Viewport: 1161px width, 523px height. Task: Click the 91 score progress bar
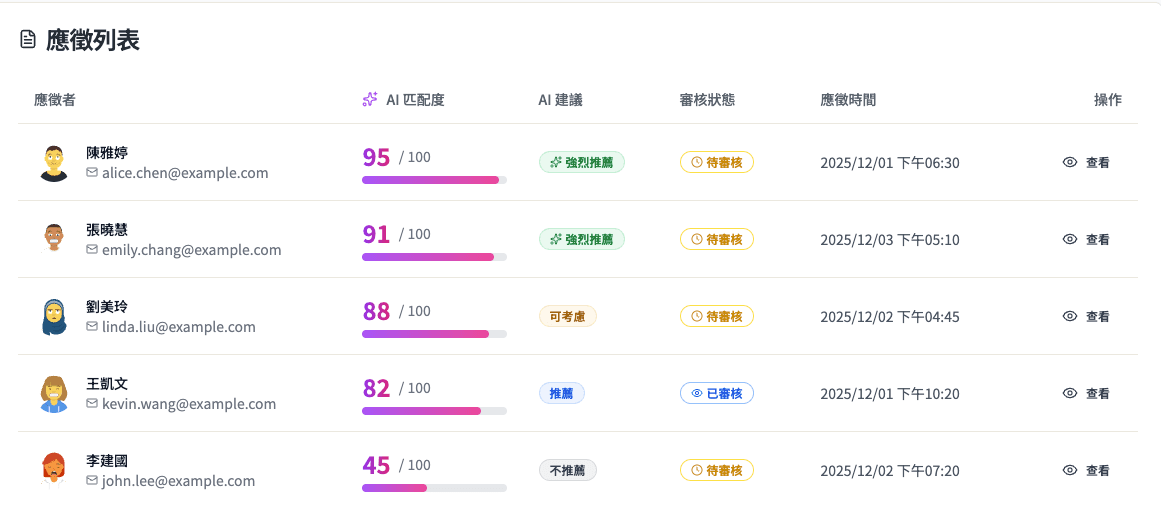pyautogui.click(x=435, y=257)
